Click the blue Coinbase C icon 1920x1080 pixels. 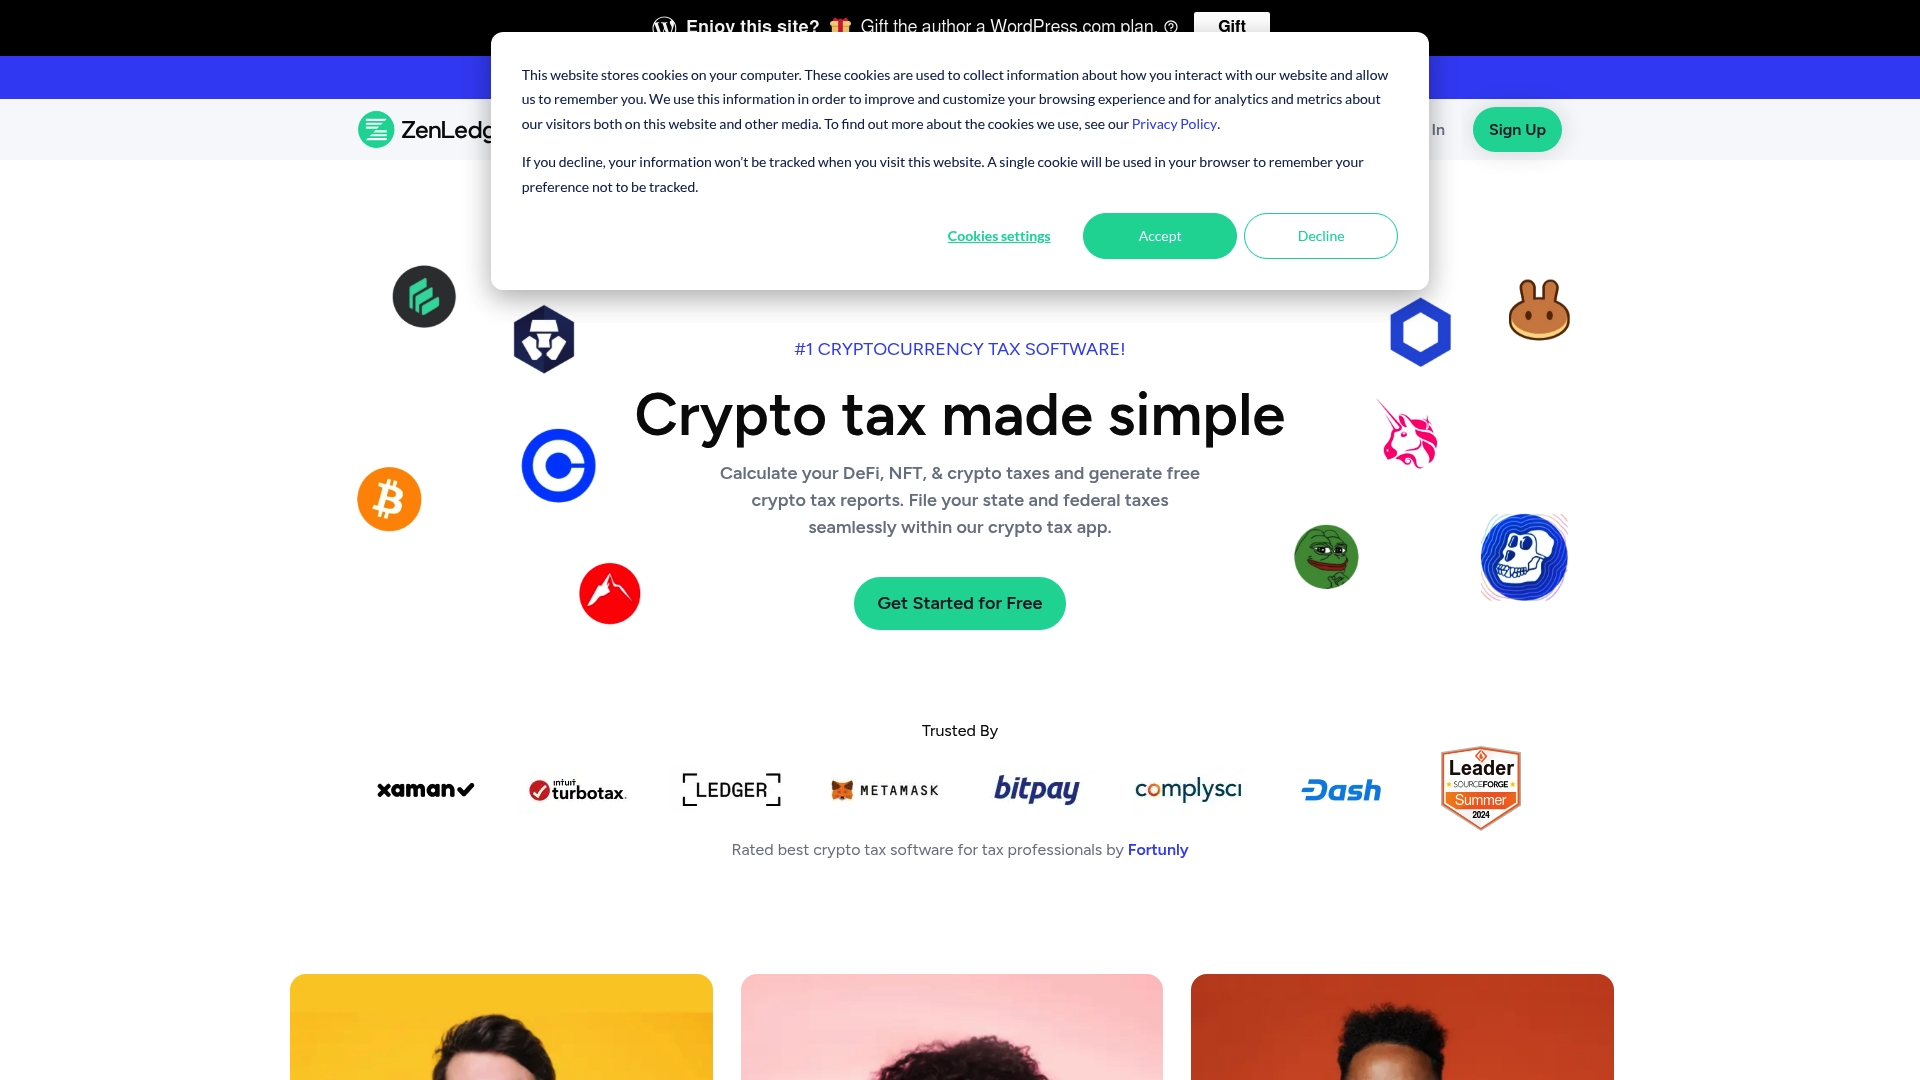coord(558,464)
